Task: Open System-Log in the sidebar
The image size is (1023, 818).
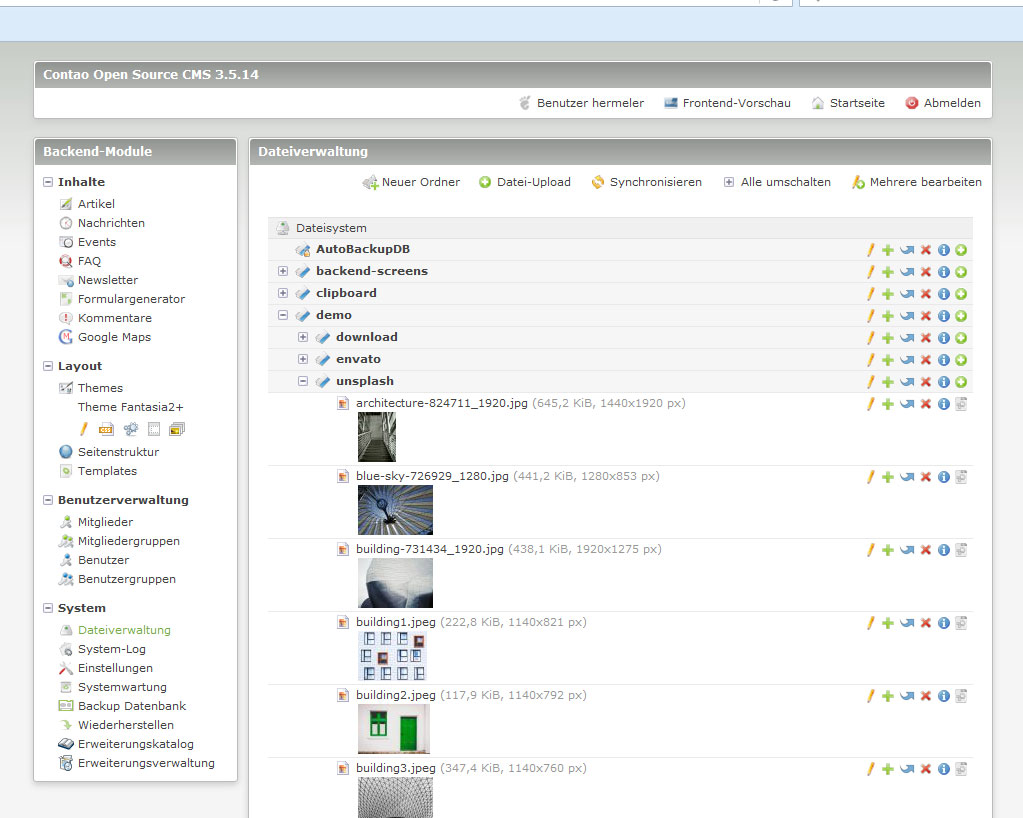Action: coord(111,649)
